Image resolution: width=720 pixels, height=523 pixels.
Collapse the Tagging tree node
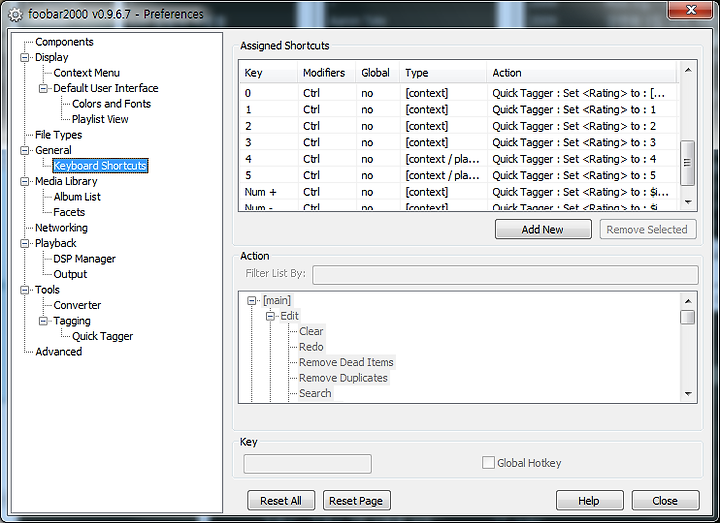point(43,321)
